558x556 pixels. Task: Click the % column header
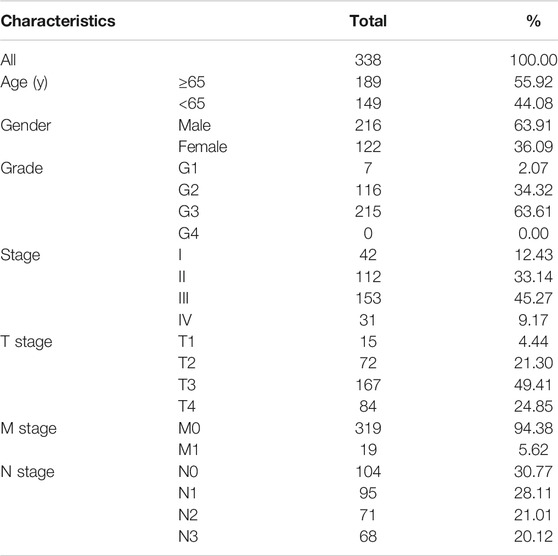533,21
